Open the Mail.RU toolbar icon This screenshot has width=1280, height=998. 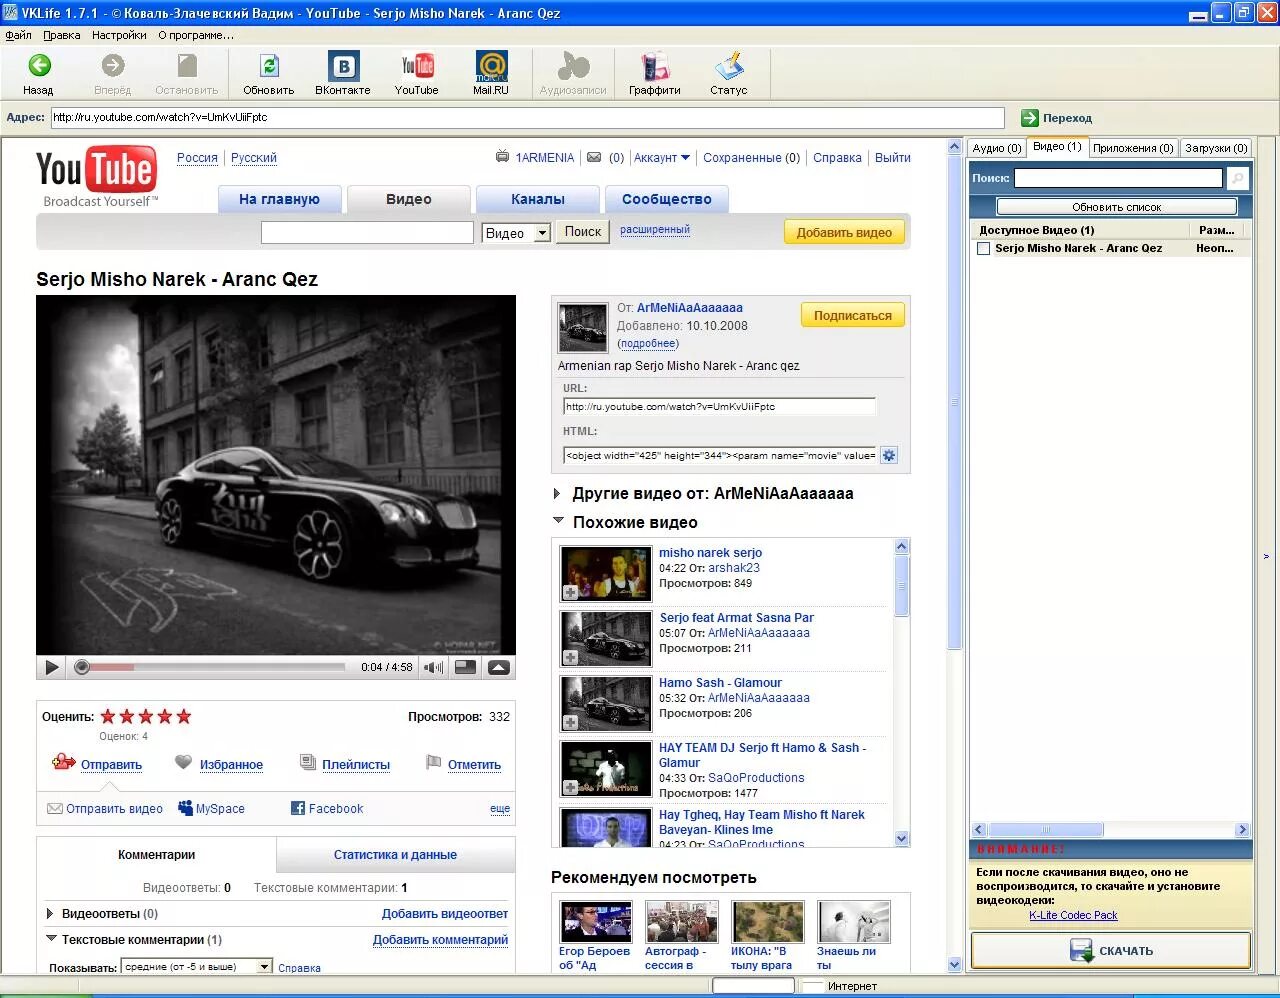point(491,66)
